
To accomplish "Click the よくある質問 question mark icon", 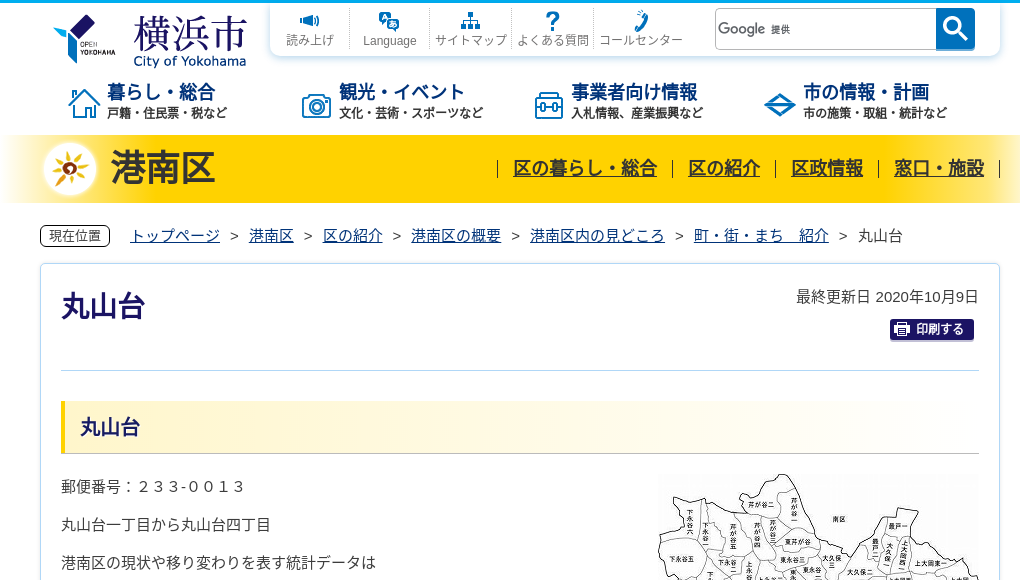I will pyautogui.click(x=552, y=22).
